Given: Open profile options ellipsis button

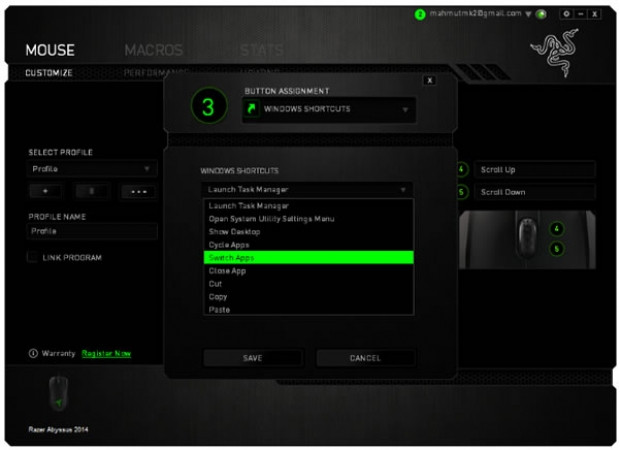Looking at the screenshot, I should [138, 191].
